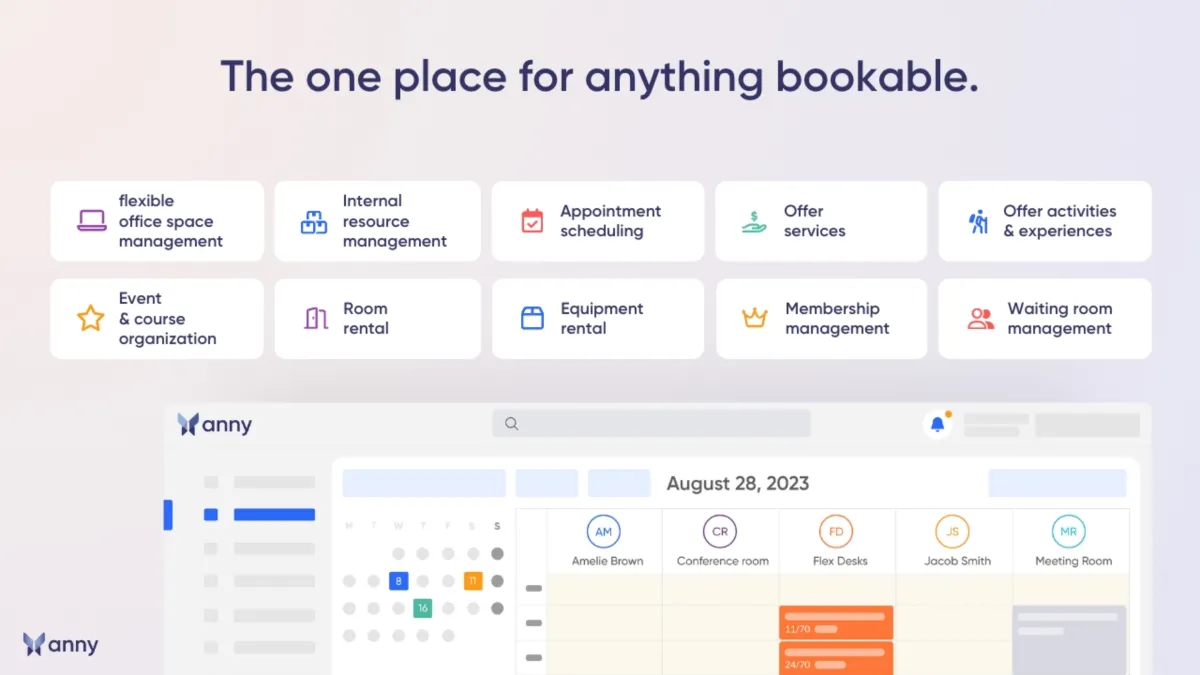This screenshot has width=1200, height=675.
Task: Open the Offer activities & experiences card
Action: [x=1044, y=221]
